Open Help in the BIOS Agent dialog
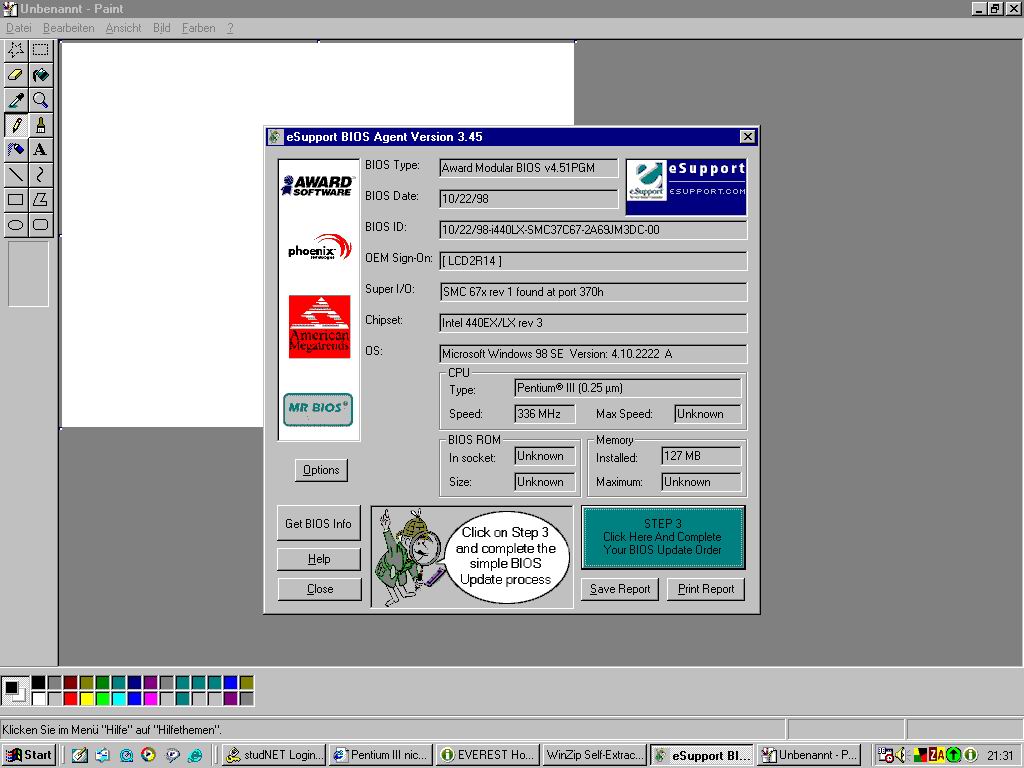Viewport: 1024px width, 768px height. tap(319, 559)
